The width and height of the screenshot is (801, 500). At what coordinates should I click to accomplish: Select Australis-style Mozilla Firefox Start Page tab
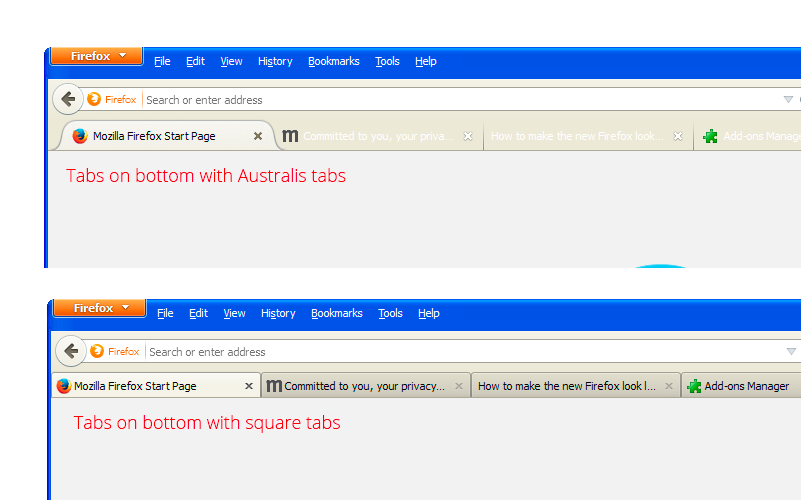tap(169, 136)
